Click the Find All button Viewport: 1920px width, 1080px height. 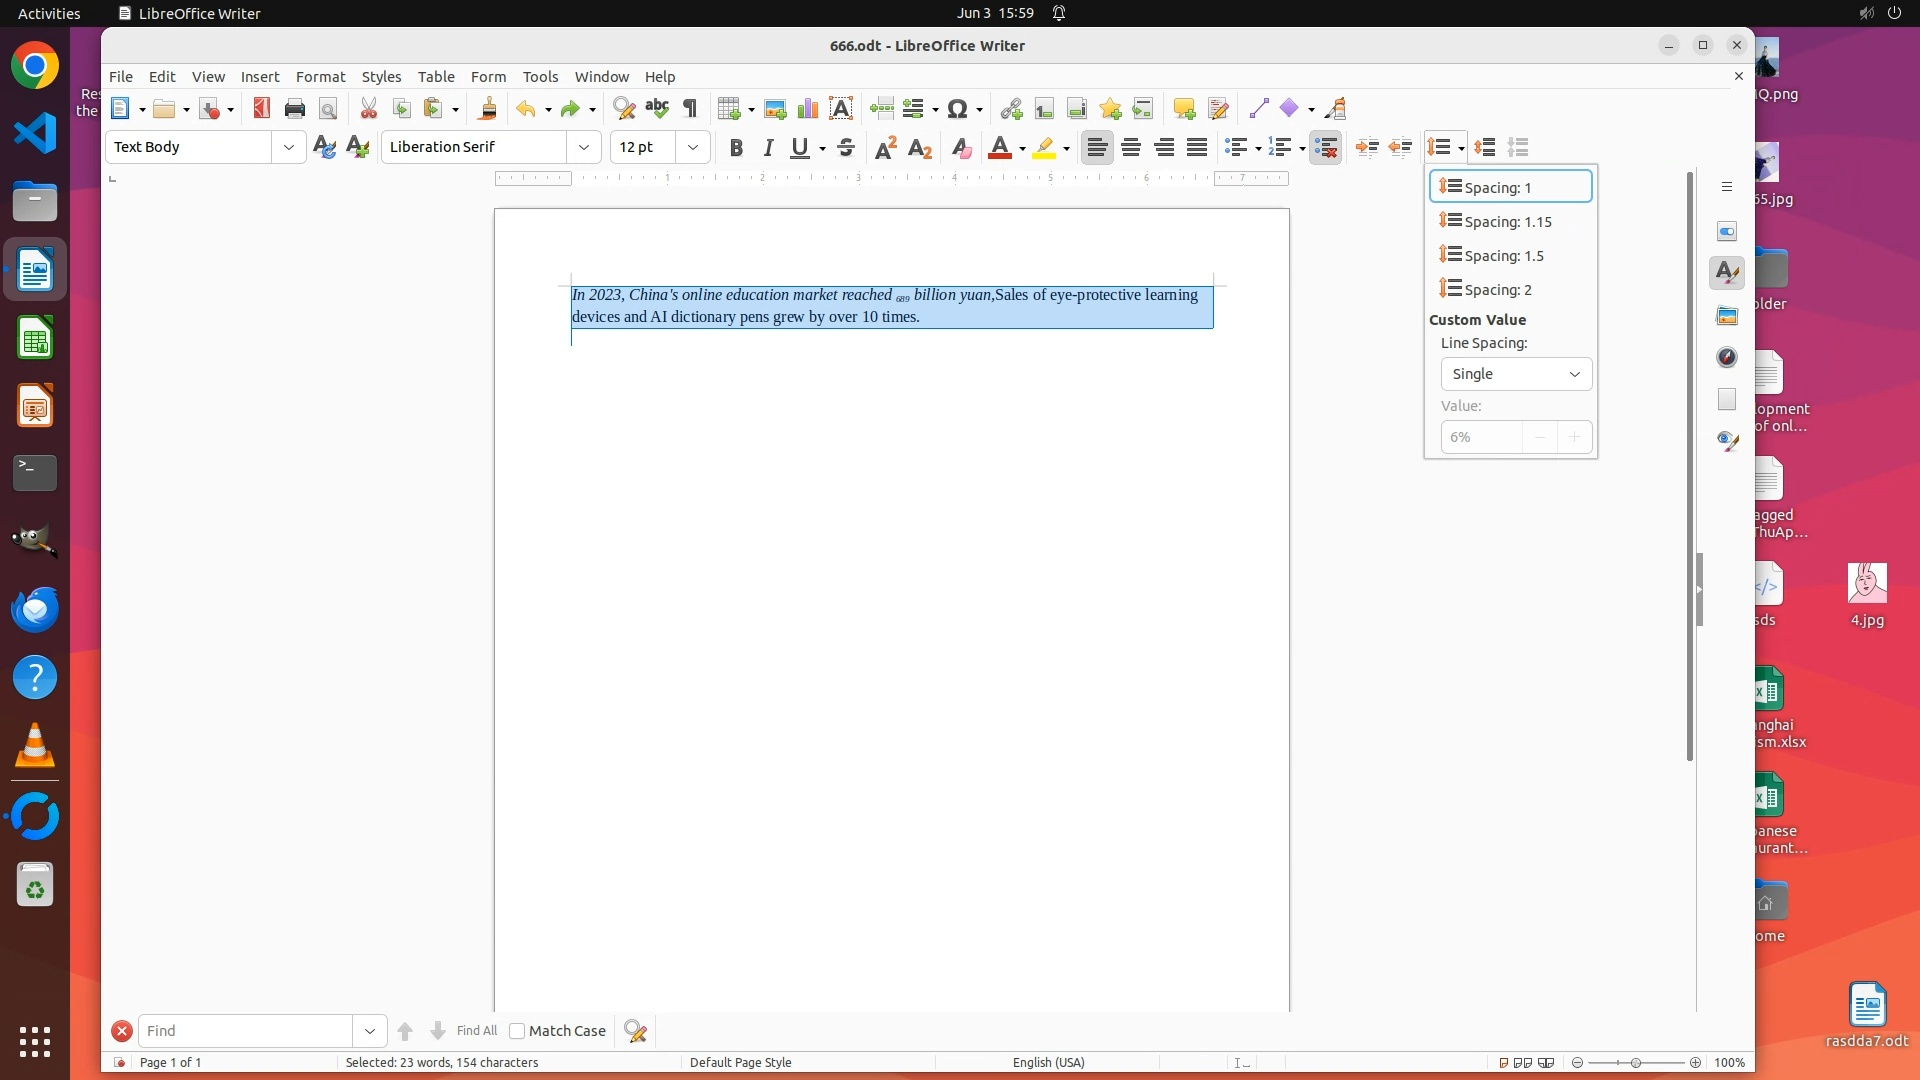476,1031
